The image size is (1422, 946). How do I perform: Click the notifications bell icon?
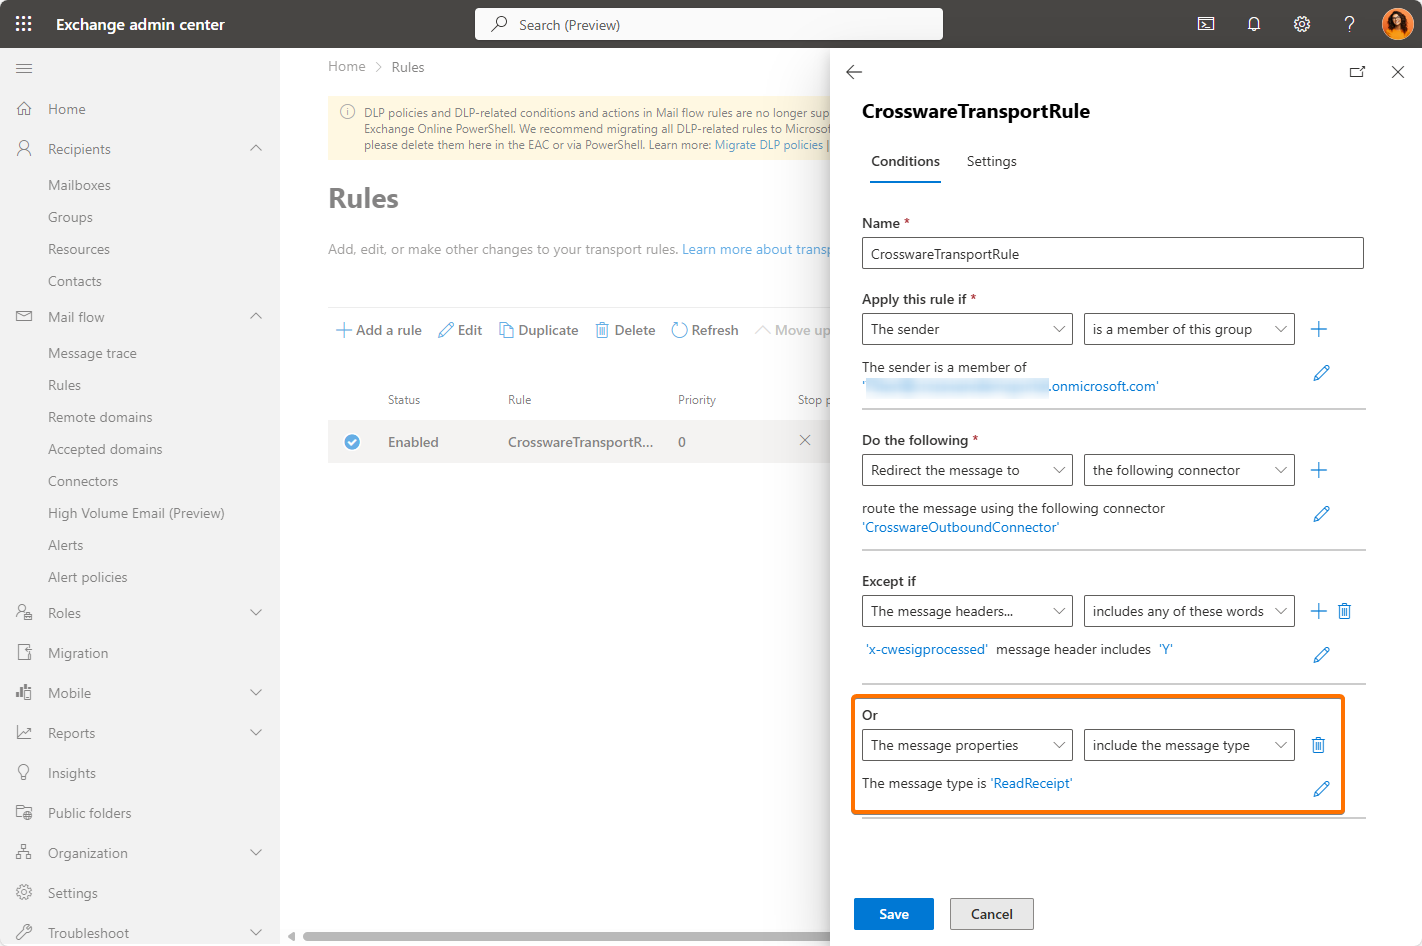[1253, 24]
